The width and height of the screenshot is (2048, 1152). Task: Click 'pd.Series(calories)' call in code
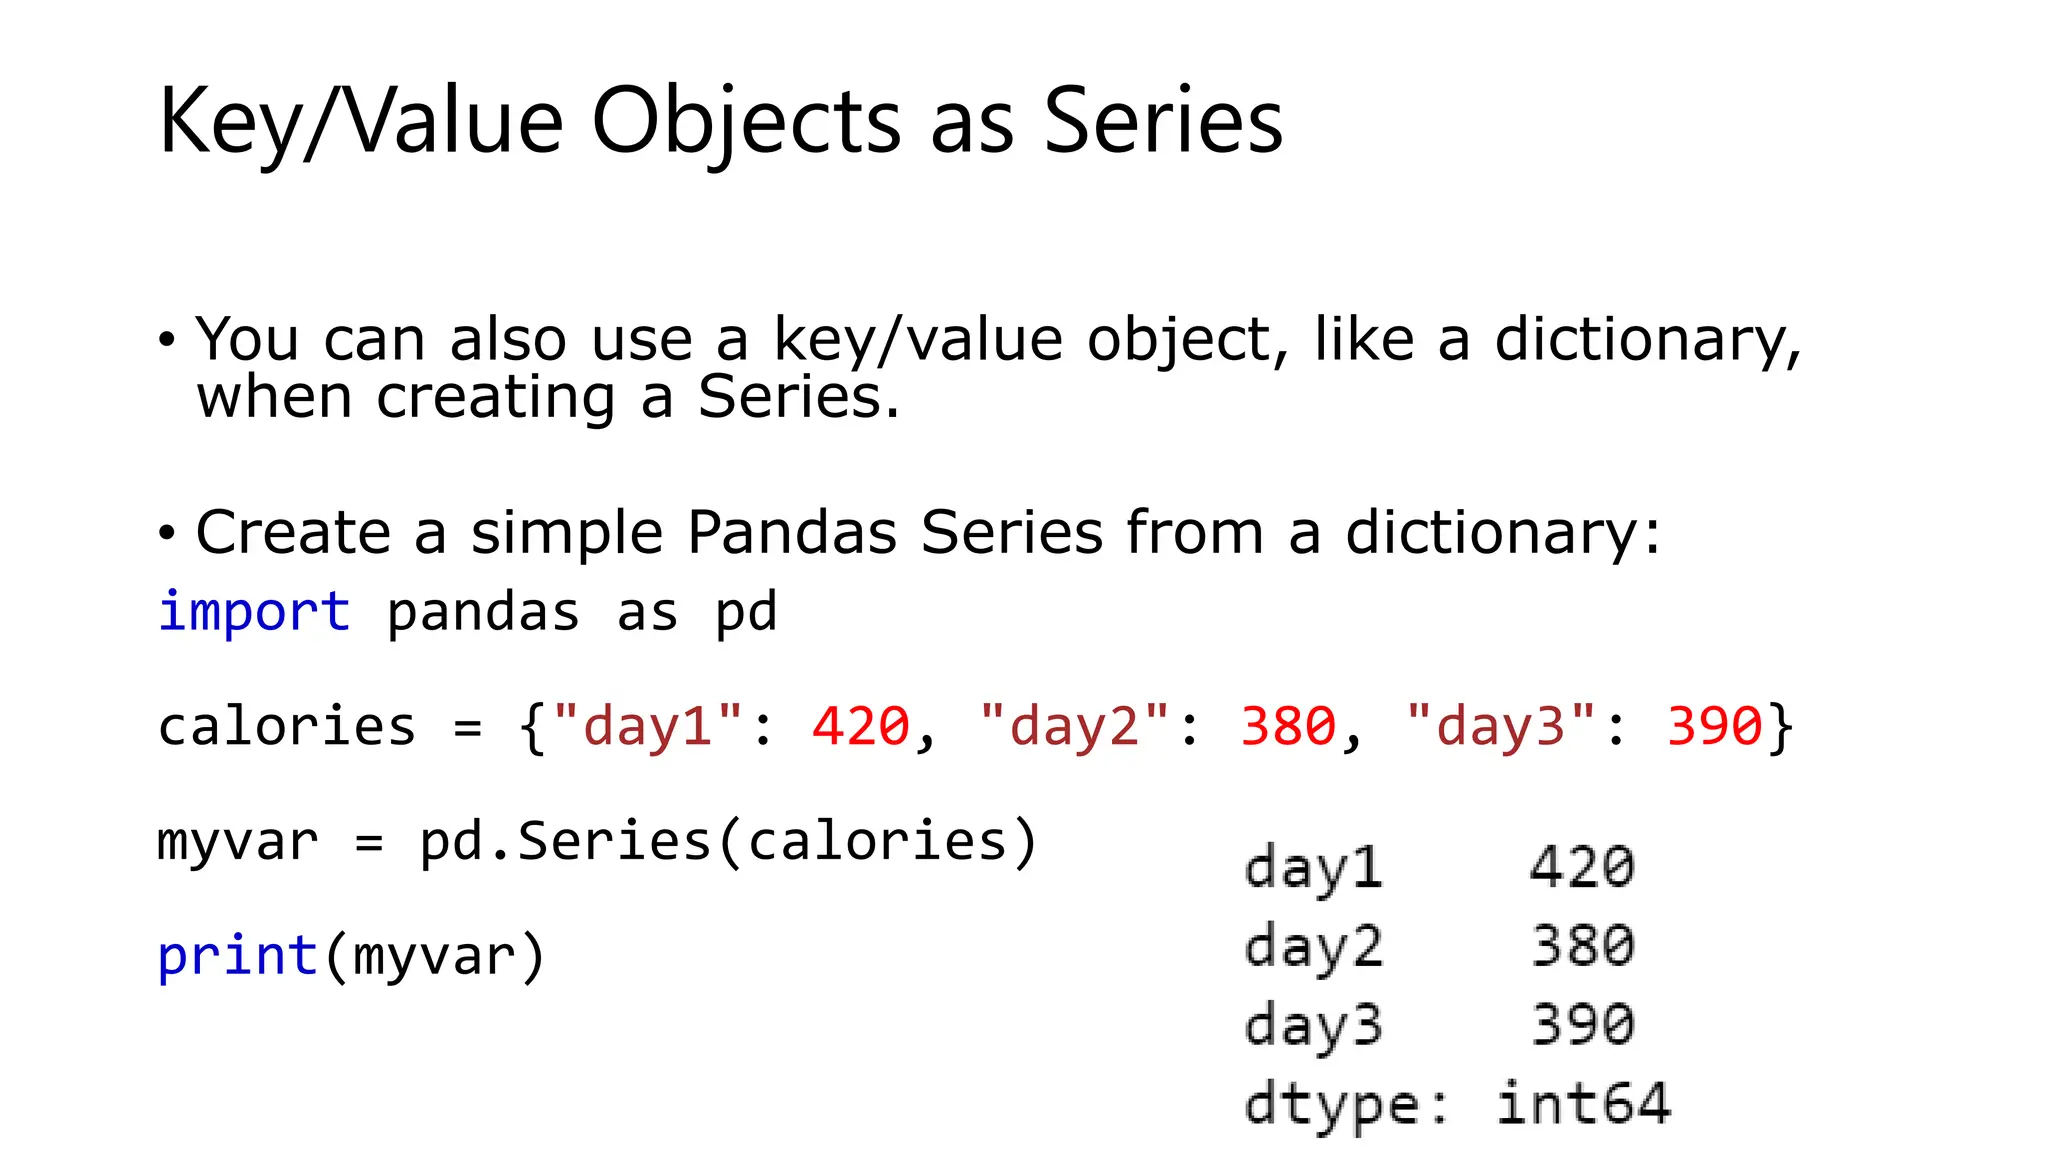coord(729,841)
